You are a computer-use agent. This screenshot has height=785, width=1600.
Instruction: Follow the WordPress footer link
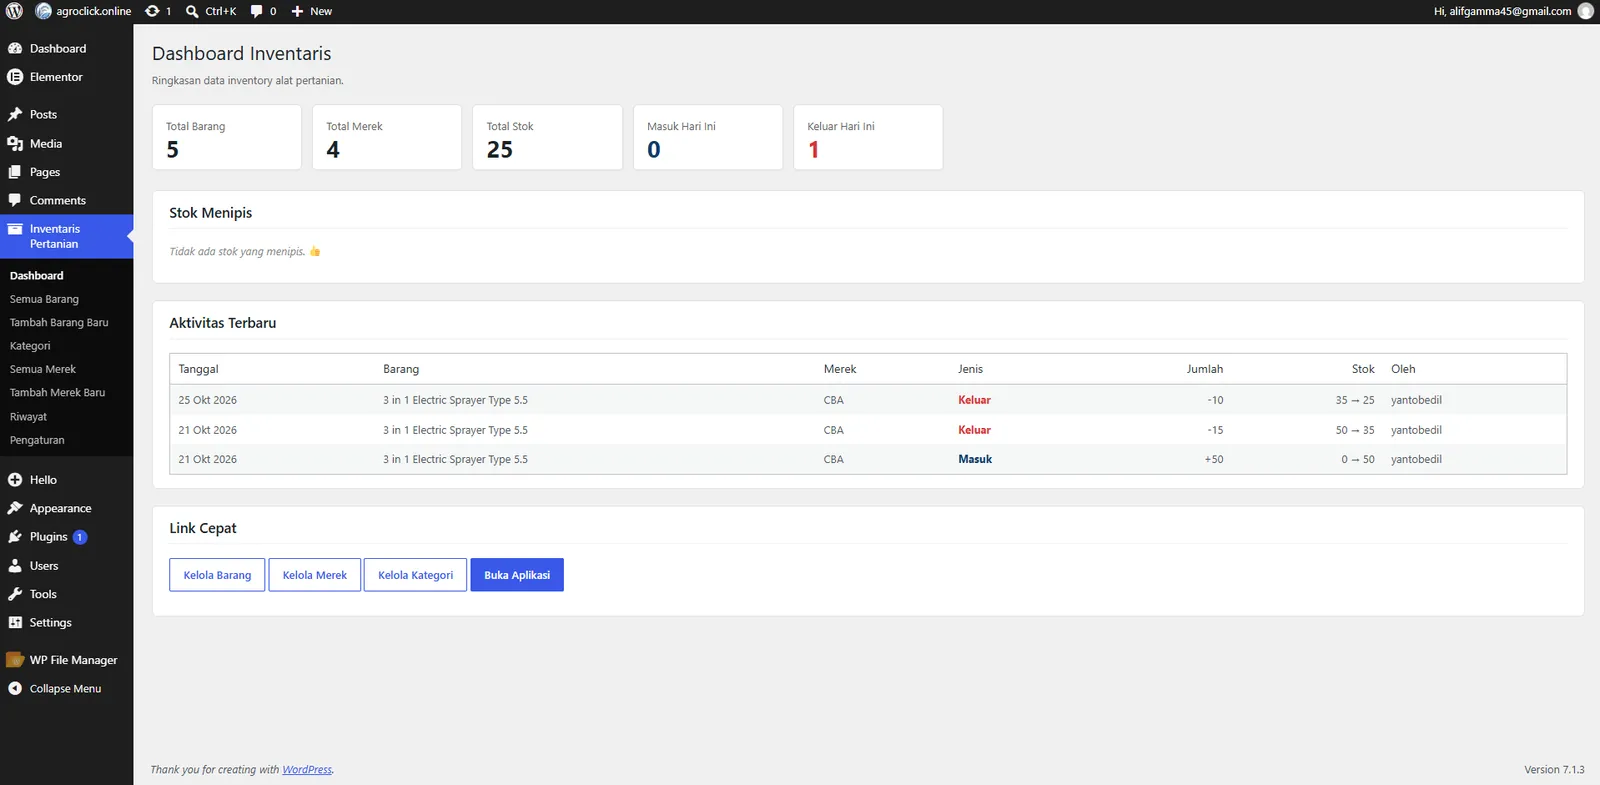click(307, 770)
